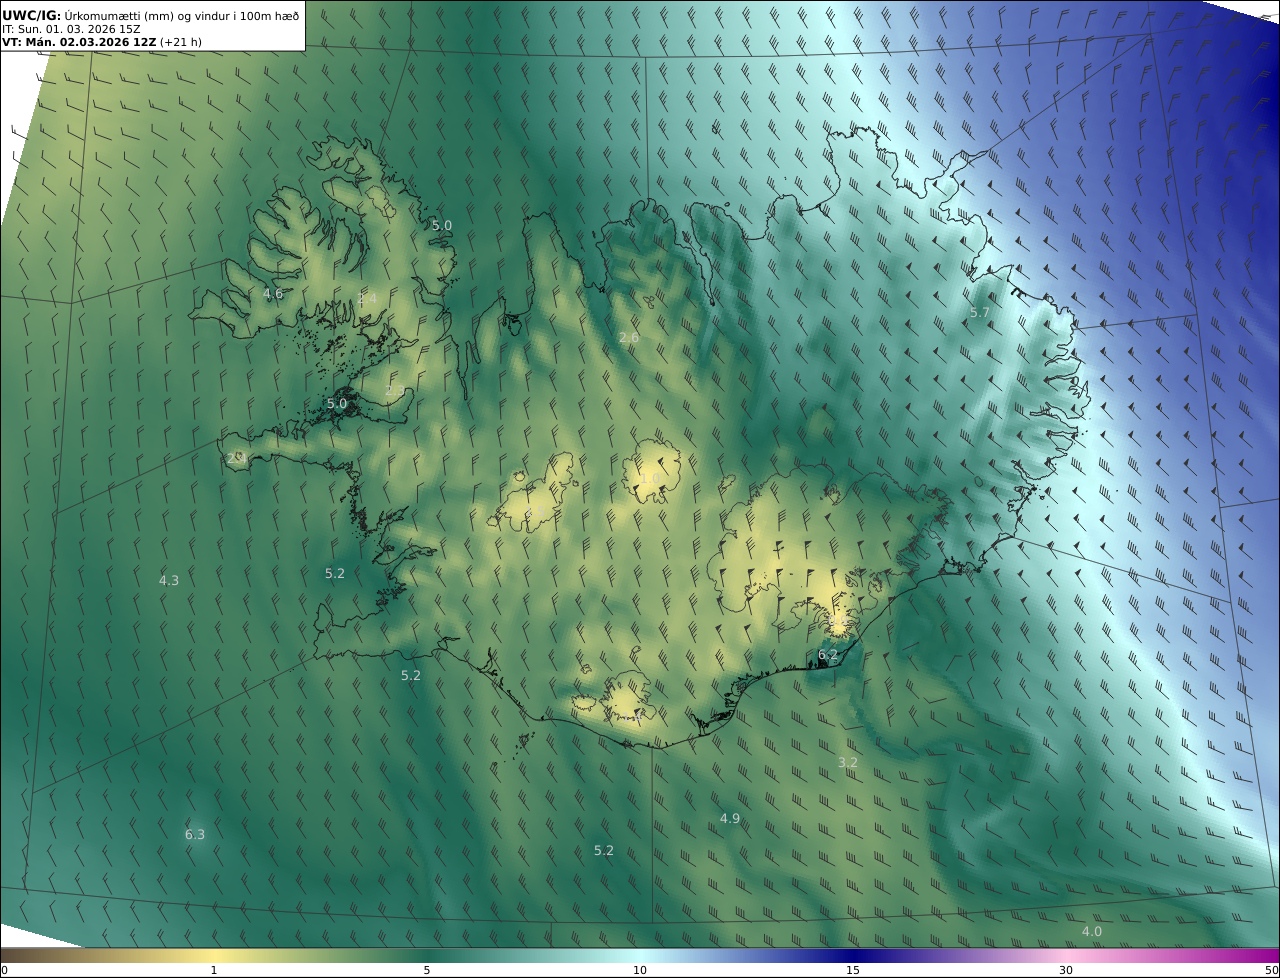Click the 5.2 value left of the 4.9 label
This screenshot has height=978, width=1280.
[604, 851]
